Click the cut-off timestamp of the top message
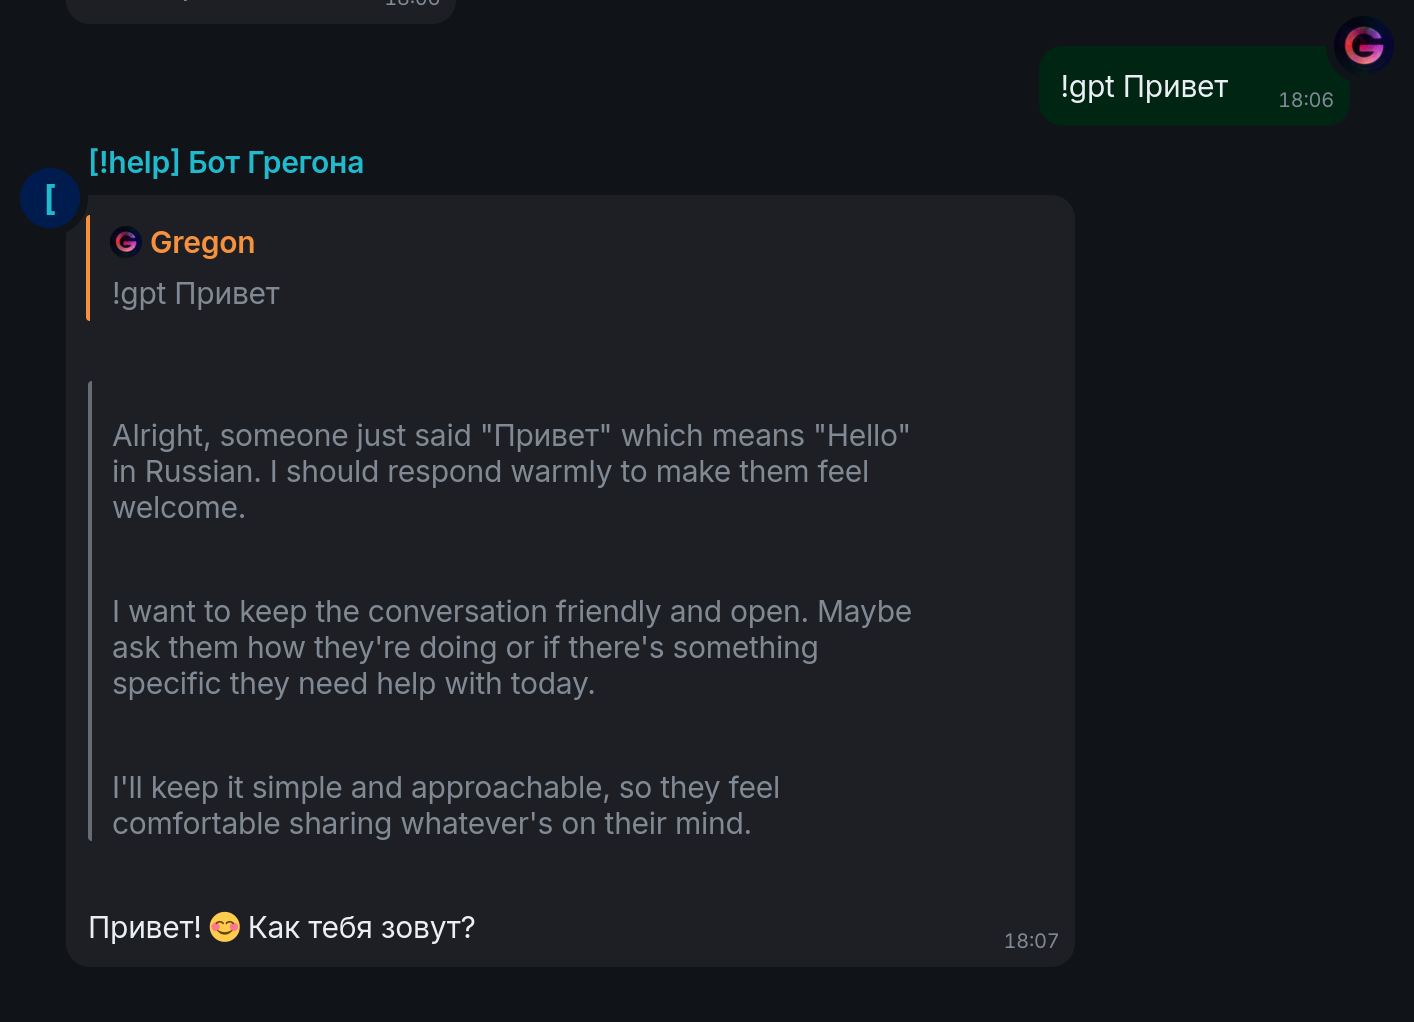 (x=412, y=4)
